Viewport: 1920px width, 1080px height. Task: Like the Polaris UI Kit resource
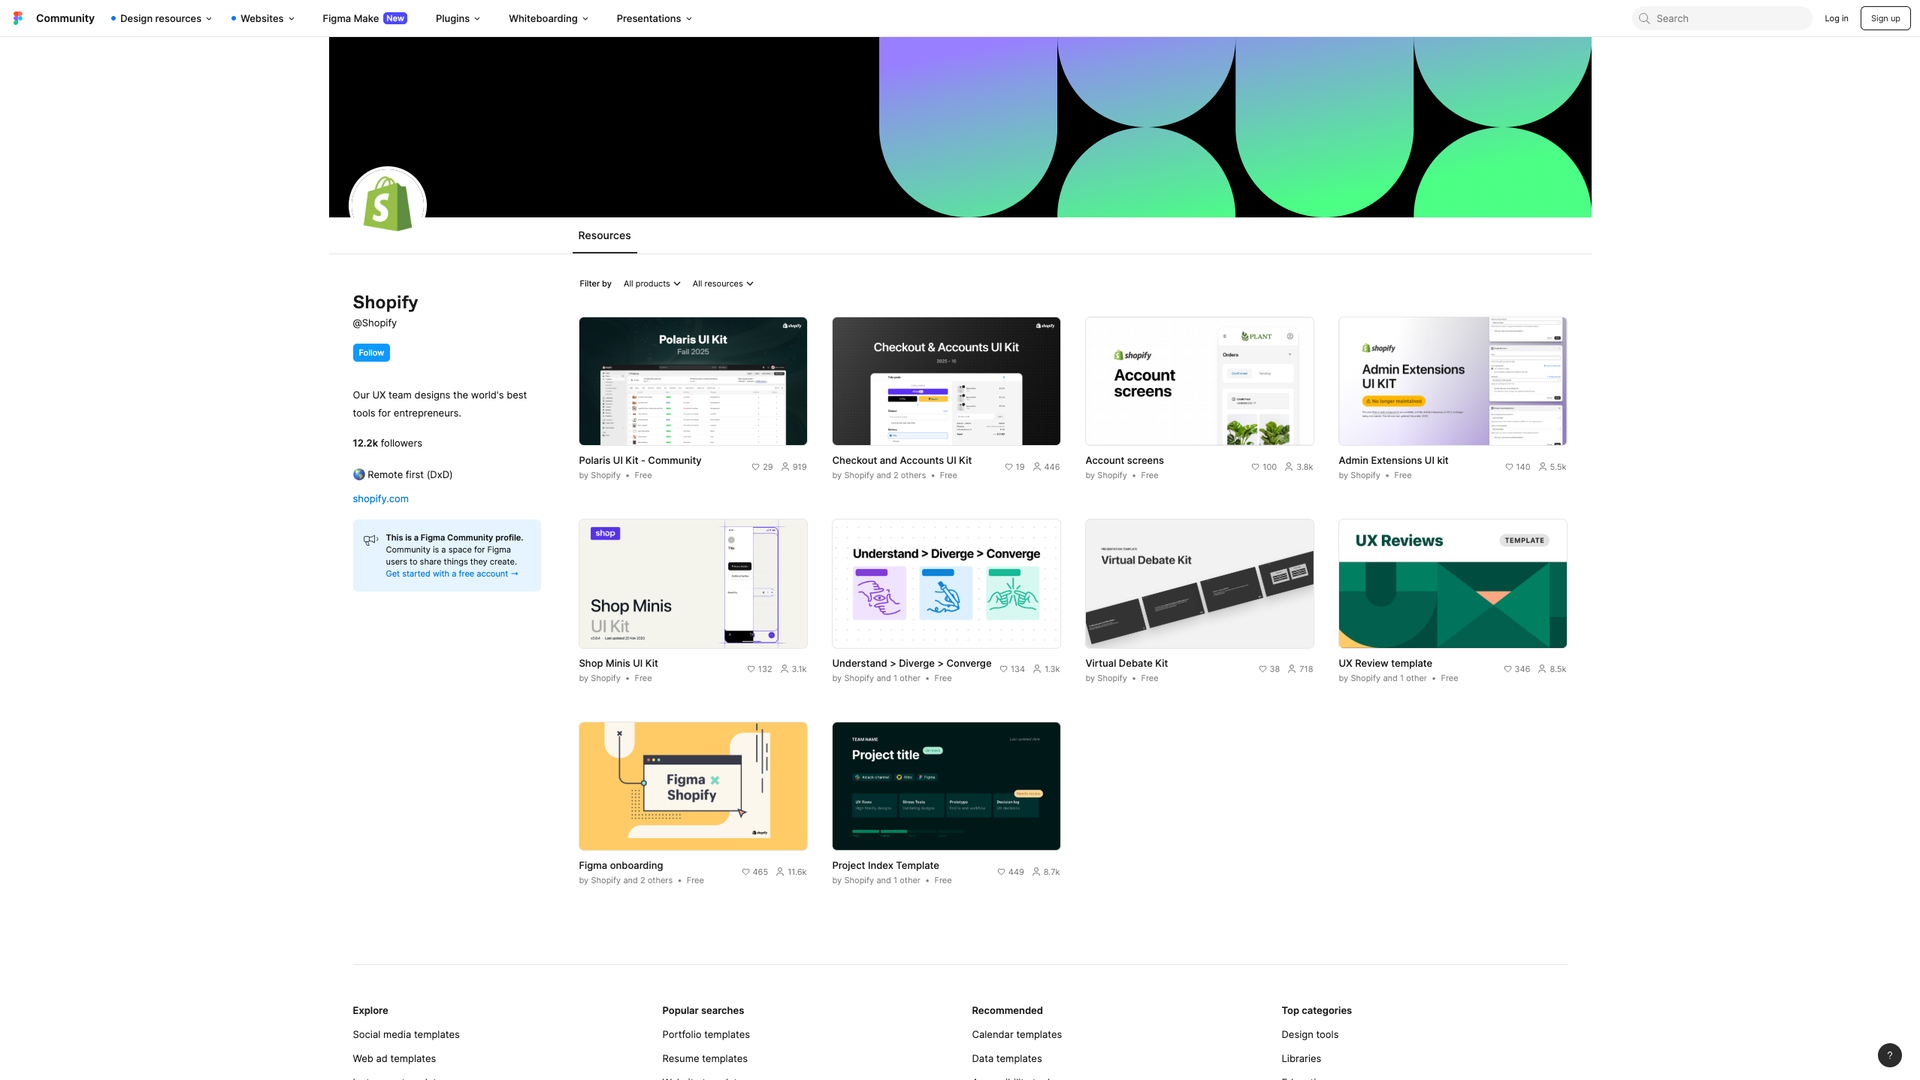(754, 467)
